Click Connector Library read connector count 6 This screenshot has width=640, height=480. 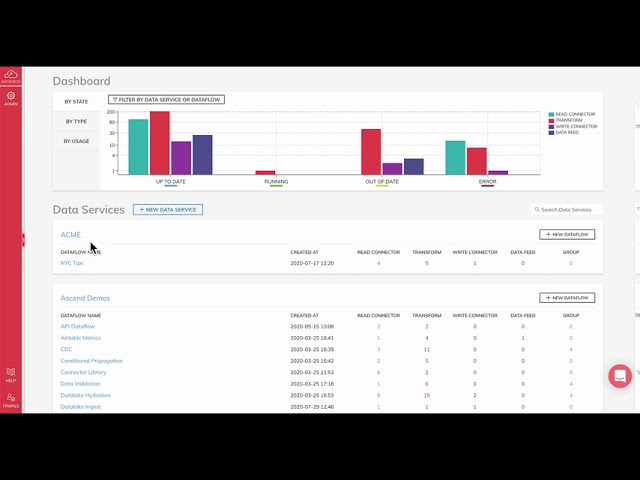pyautogui.click(x=378, y=372)
